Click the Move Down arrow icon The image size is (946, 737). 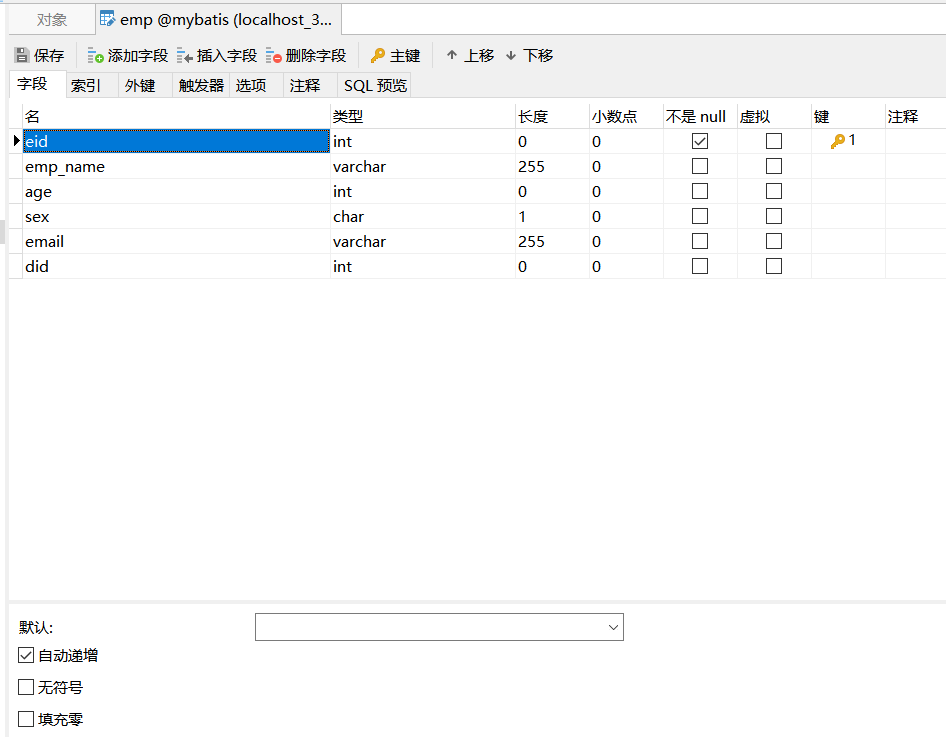511,55
